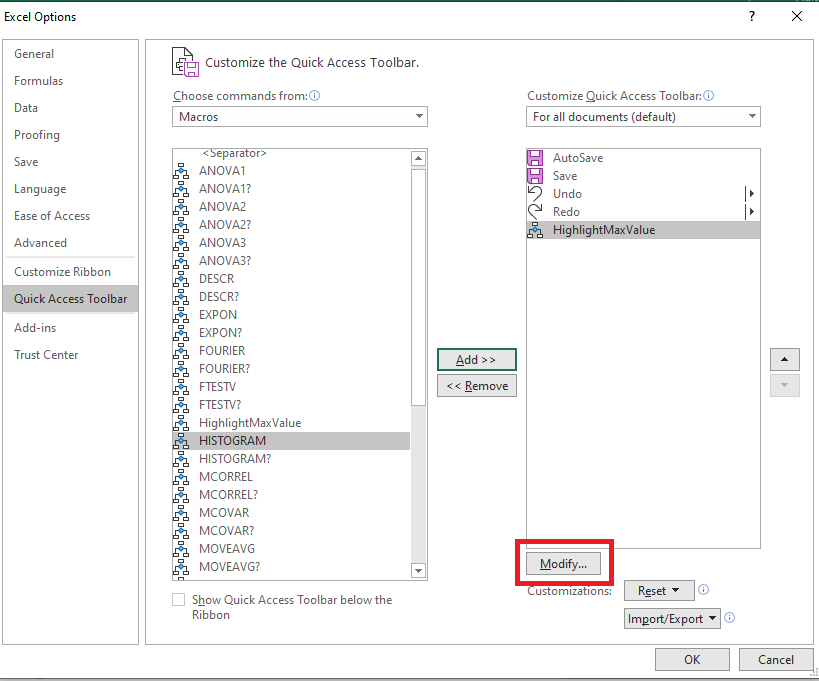Screen dimensions: 819x681
Task: Expand the Import/Export dropdown
Action: [x=672, y=619]
